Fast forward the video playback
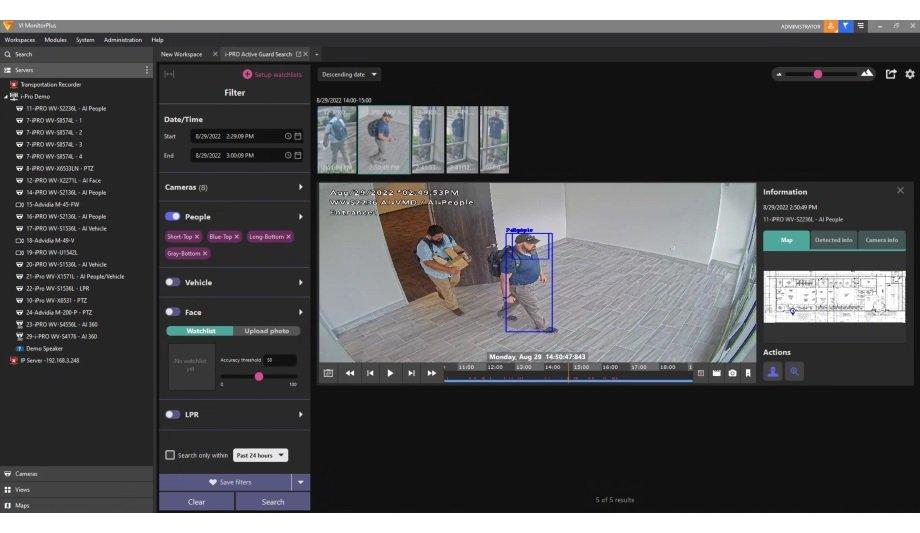Image resolution: width=920 pixels, height=533 pixels. pyautogui.click(x=432, y=373)
